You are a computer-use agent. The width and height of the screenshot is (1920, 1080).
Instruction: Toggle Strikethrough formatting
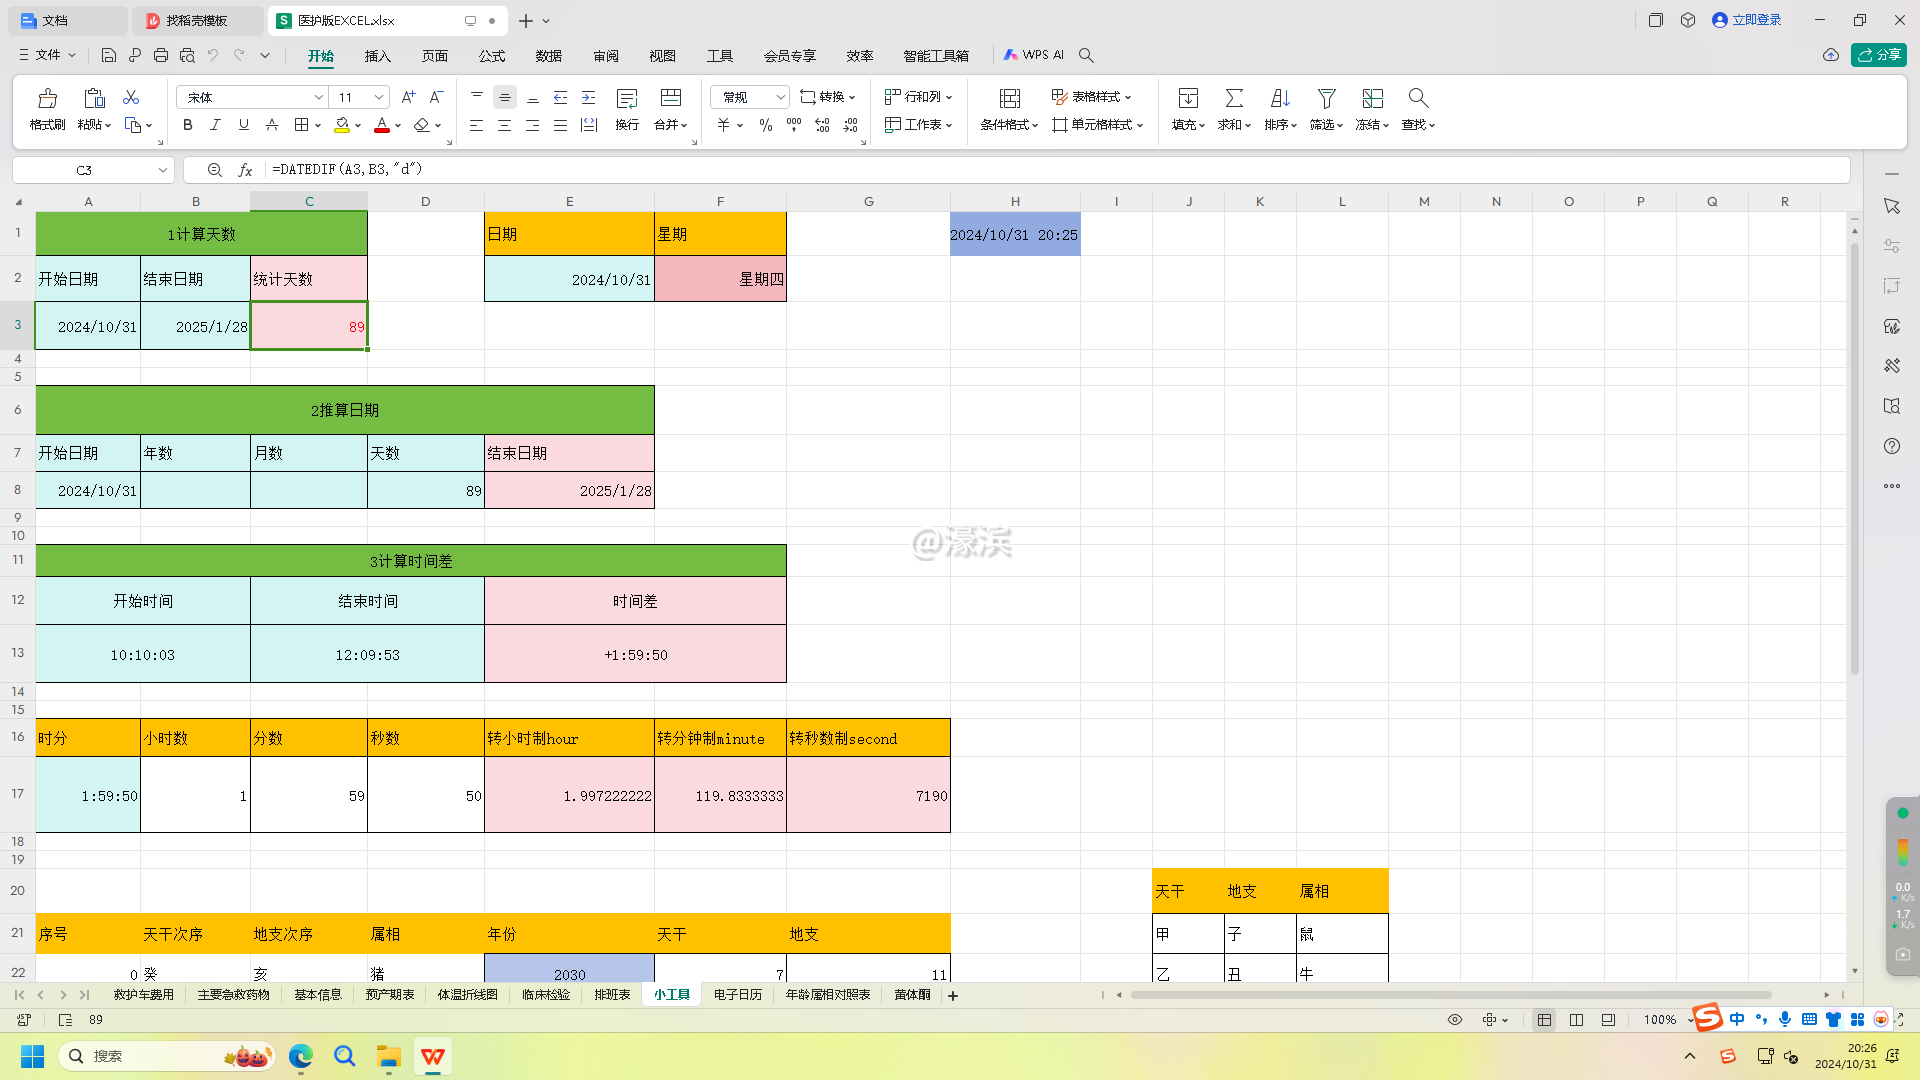(x=271, y=125)
